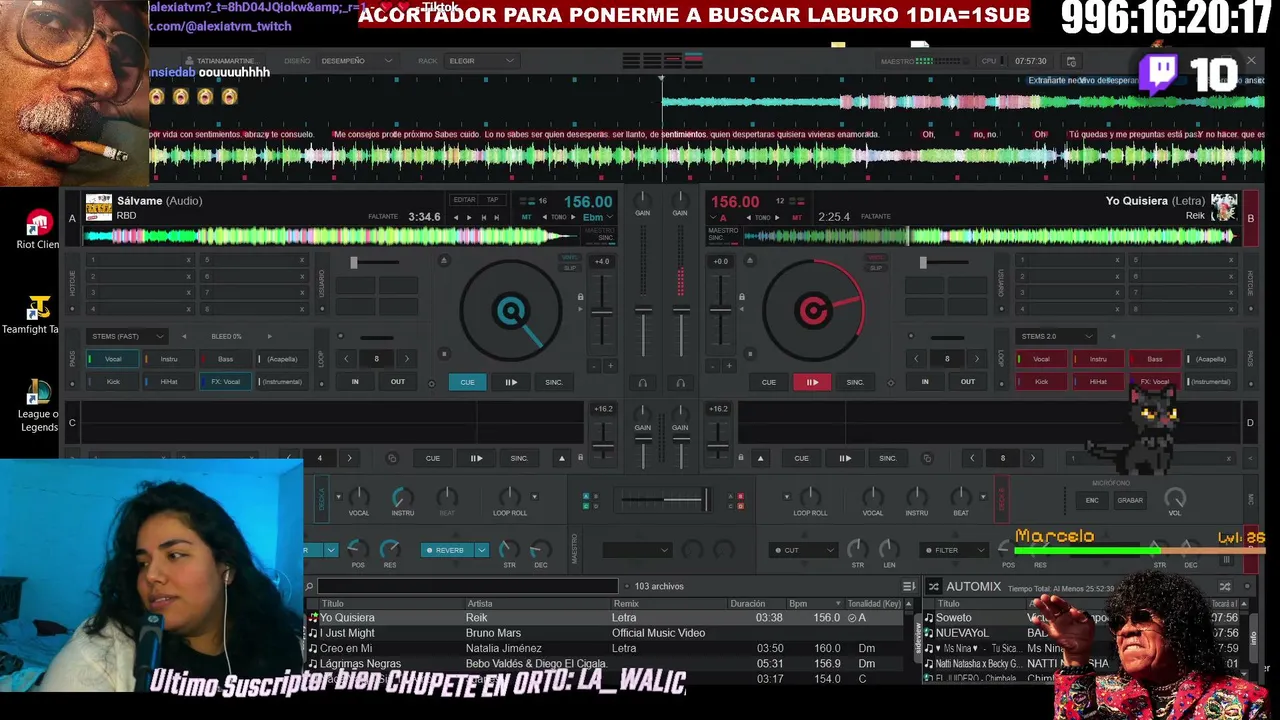Eject the track from deck A
Screen dimensions: 1280x720
pos(444,261)
